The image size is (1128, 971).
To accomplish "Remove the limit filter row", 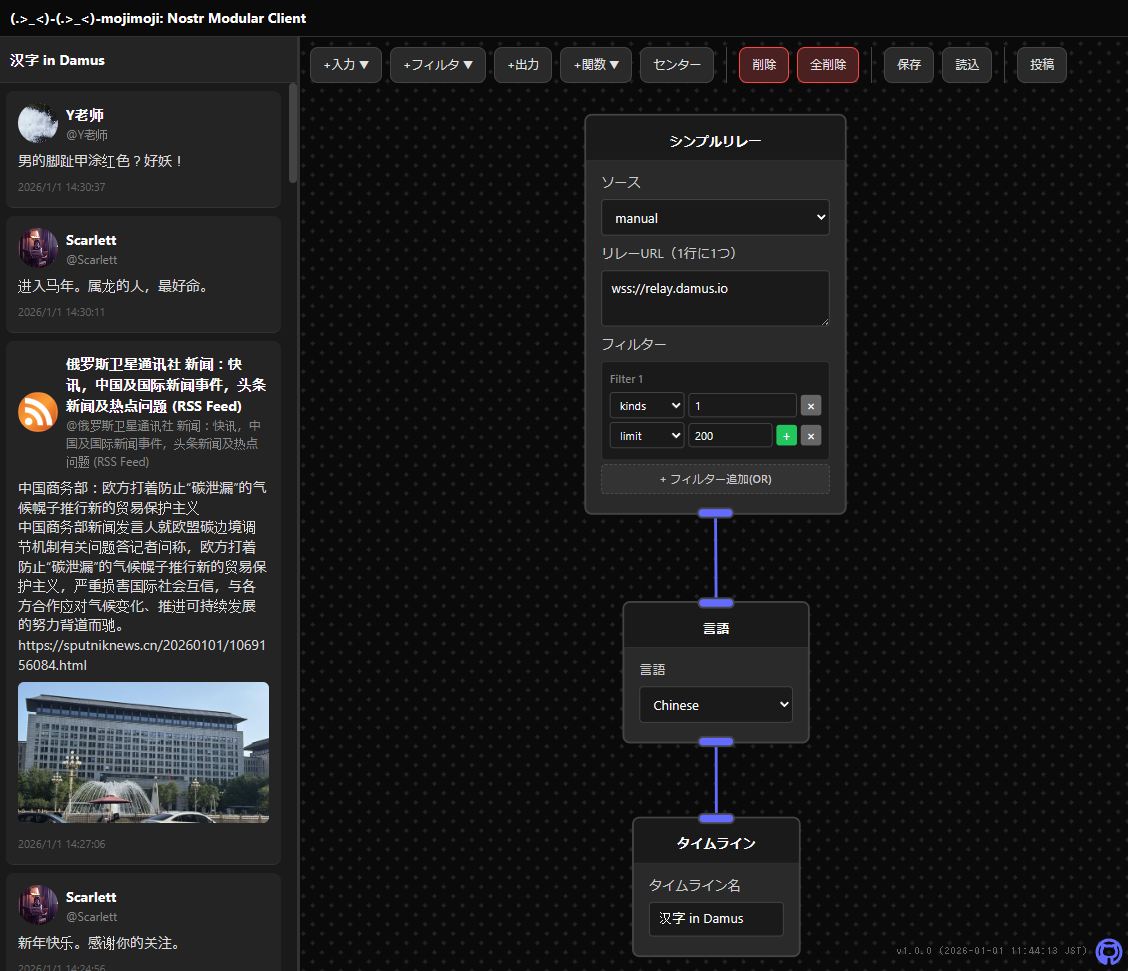I will (x=811, y=436).
